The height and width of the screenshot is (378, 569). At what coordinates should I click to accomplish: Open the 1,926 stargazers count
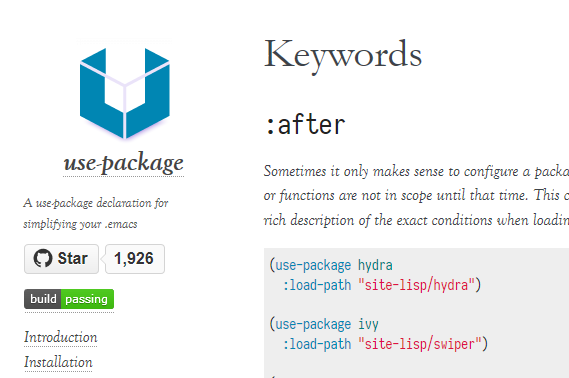tap(135, 259)
